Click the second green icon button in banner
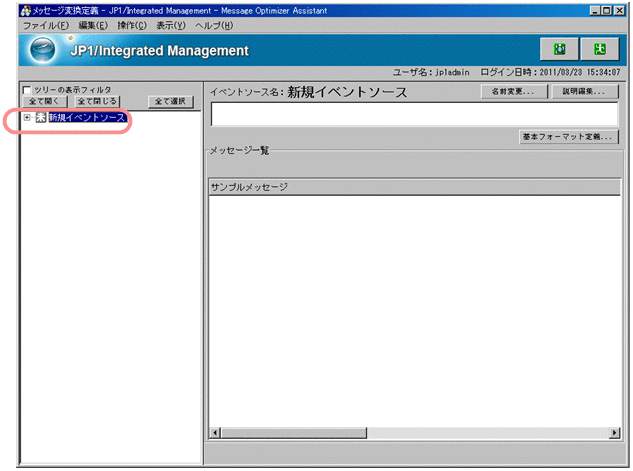 pyautogui.click(x=599, y=49)
